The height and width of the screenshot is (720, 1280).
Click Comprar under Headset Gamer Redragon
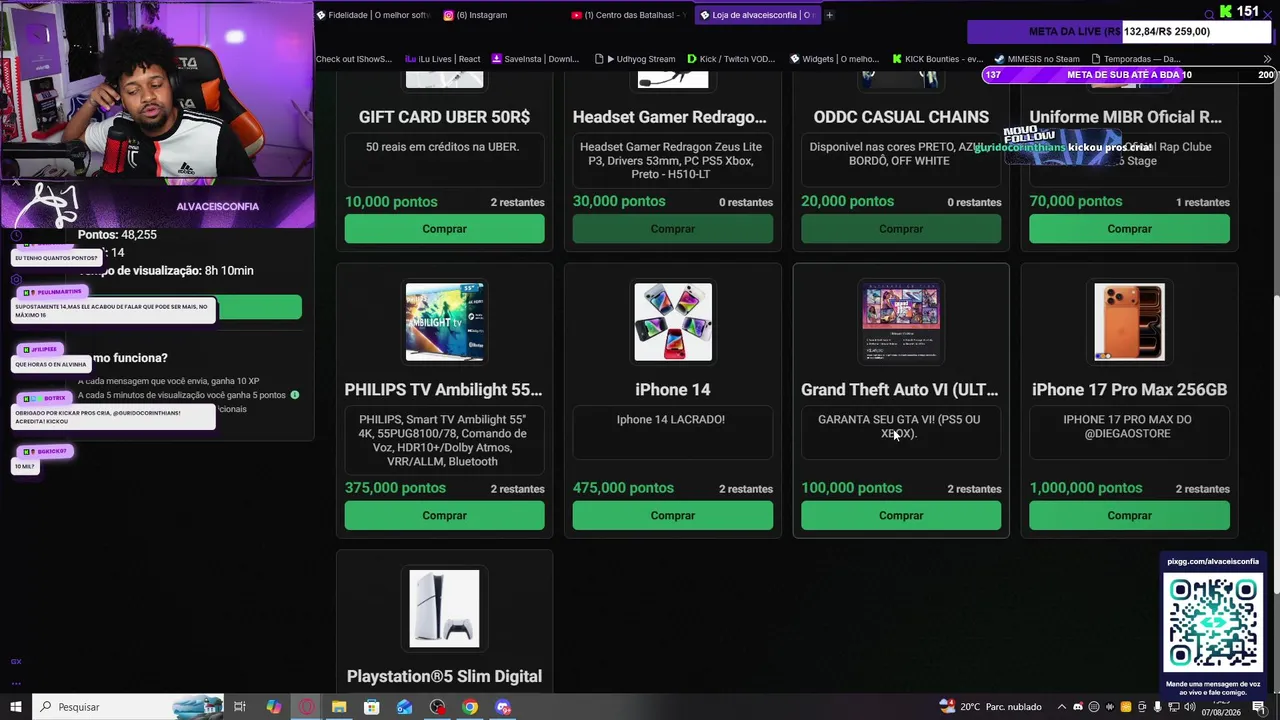pos(672,229)
